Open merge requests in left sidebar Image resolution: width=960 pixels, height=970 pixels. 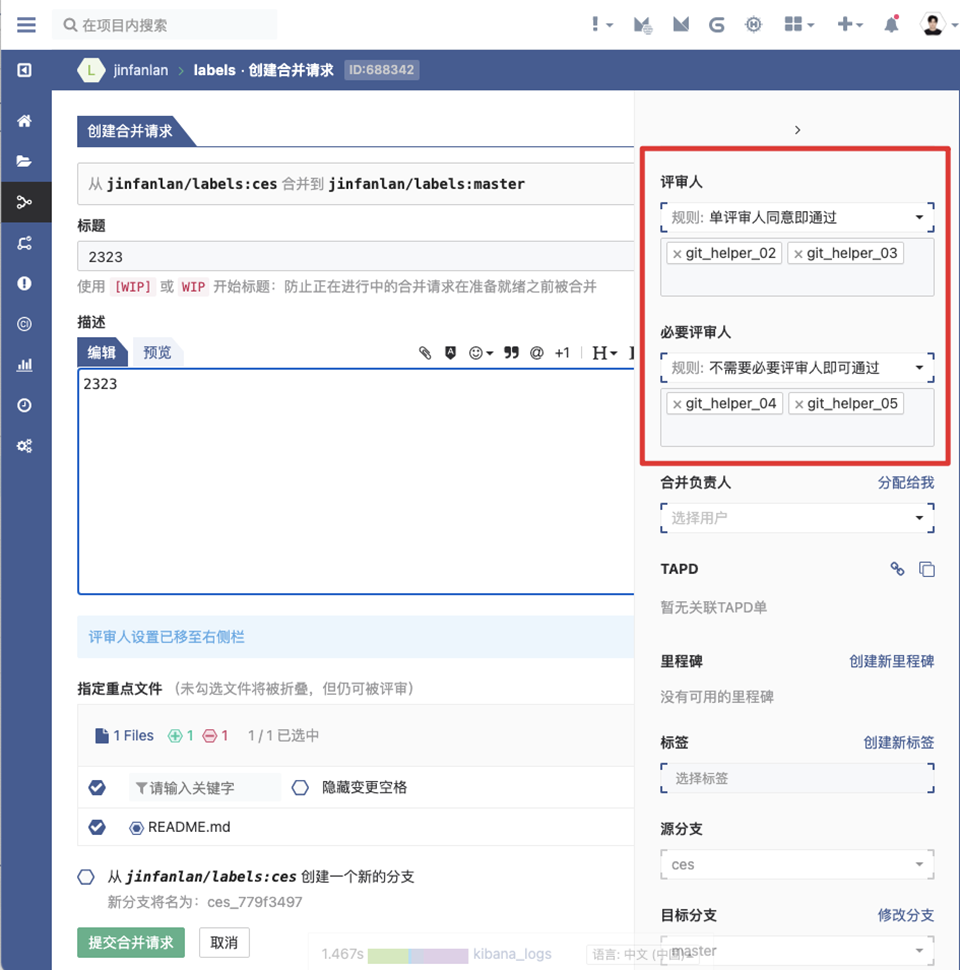pyautogui.click(x=25, y=202)
